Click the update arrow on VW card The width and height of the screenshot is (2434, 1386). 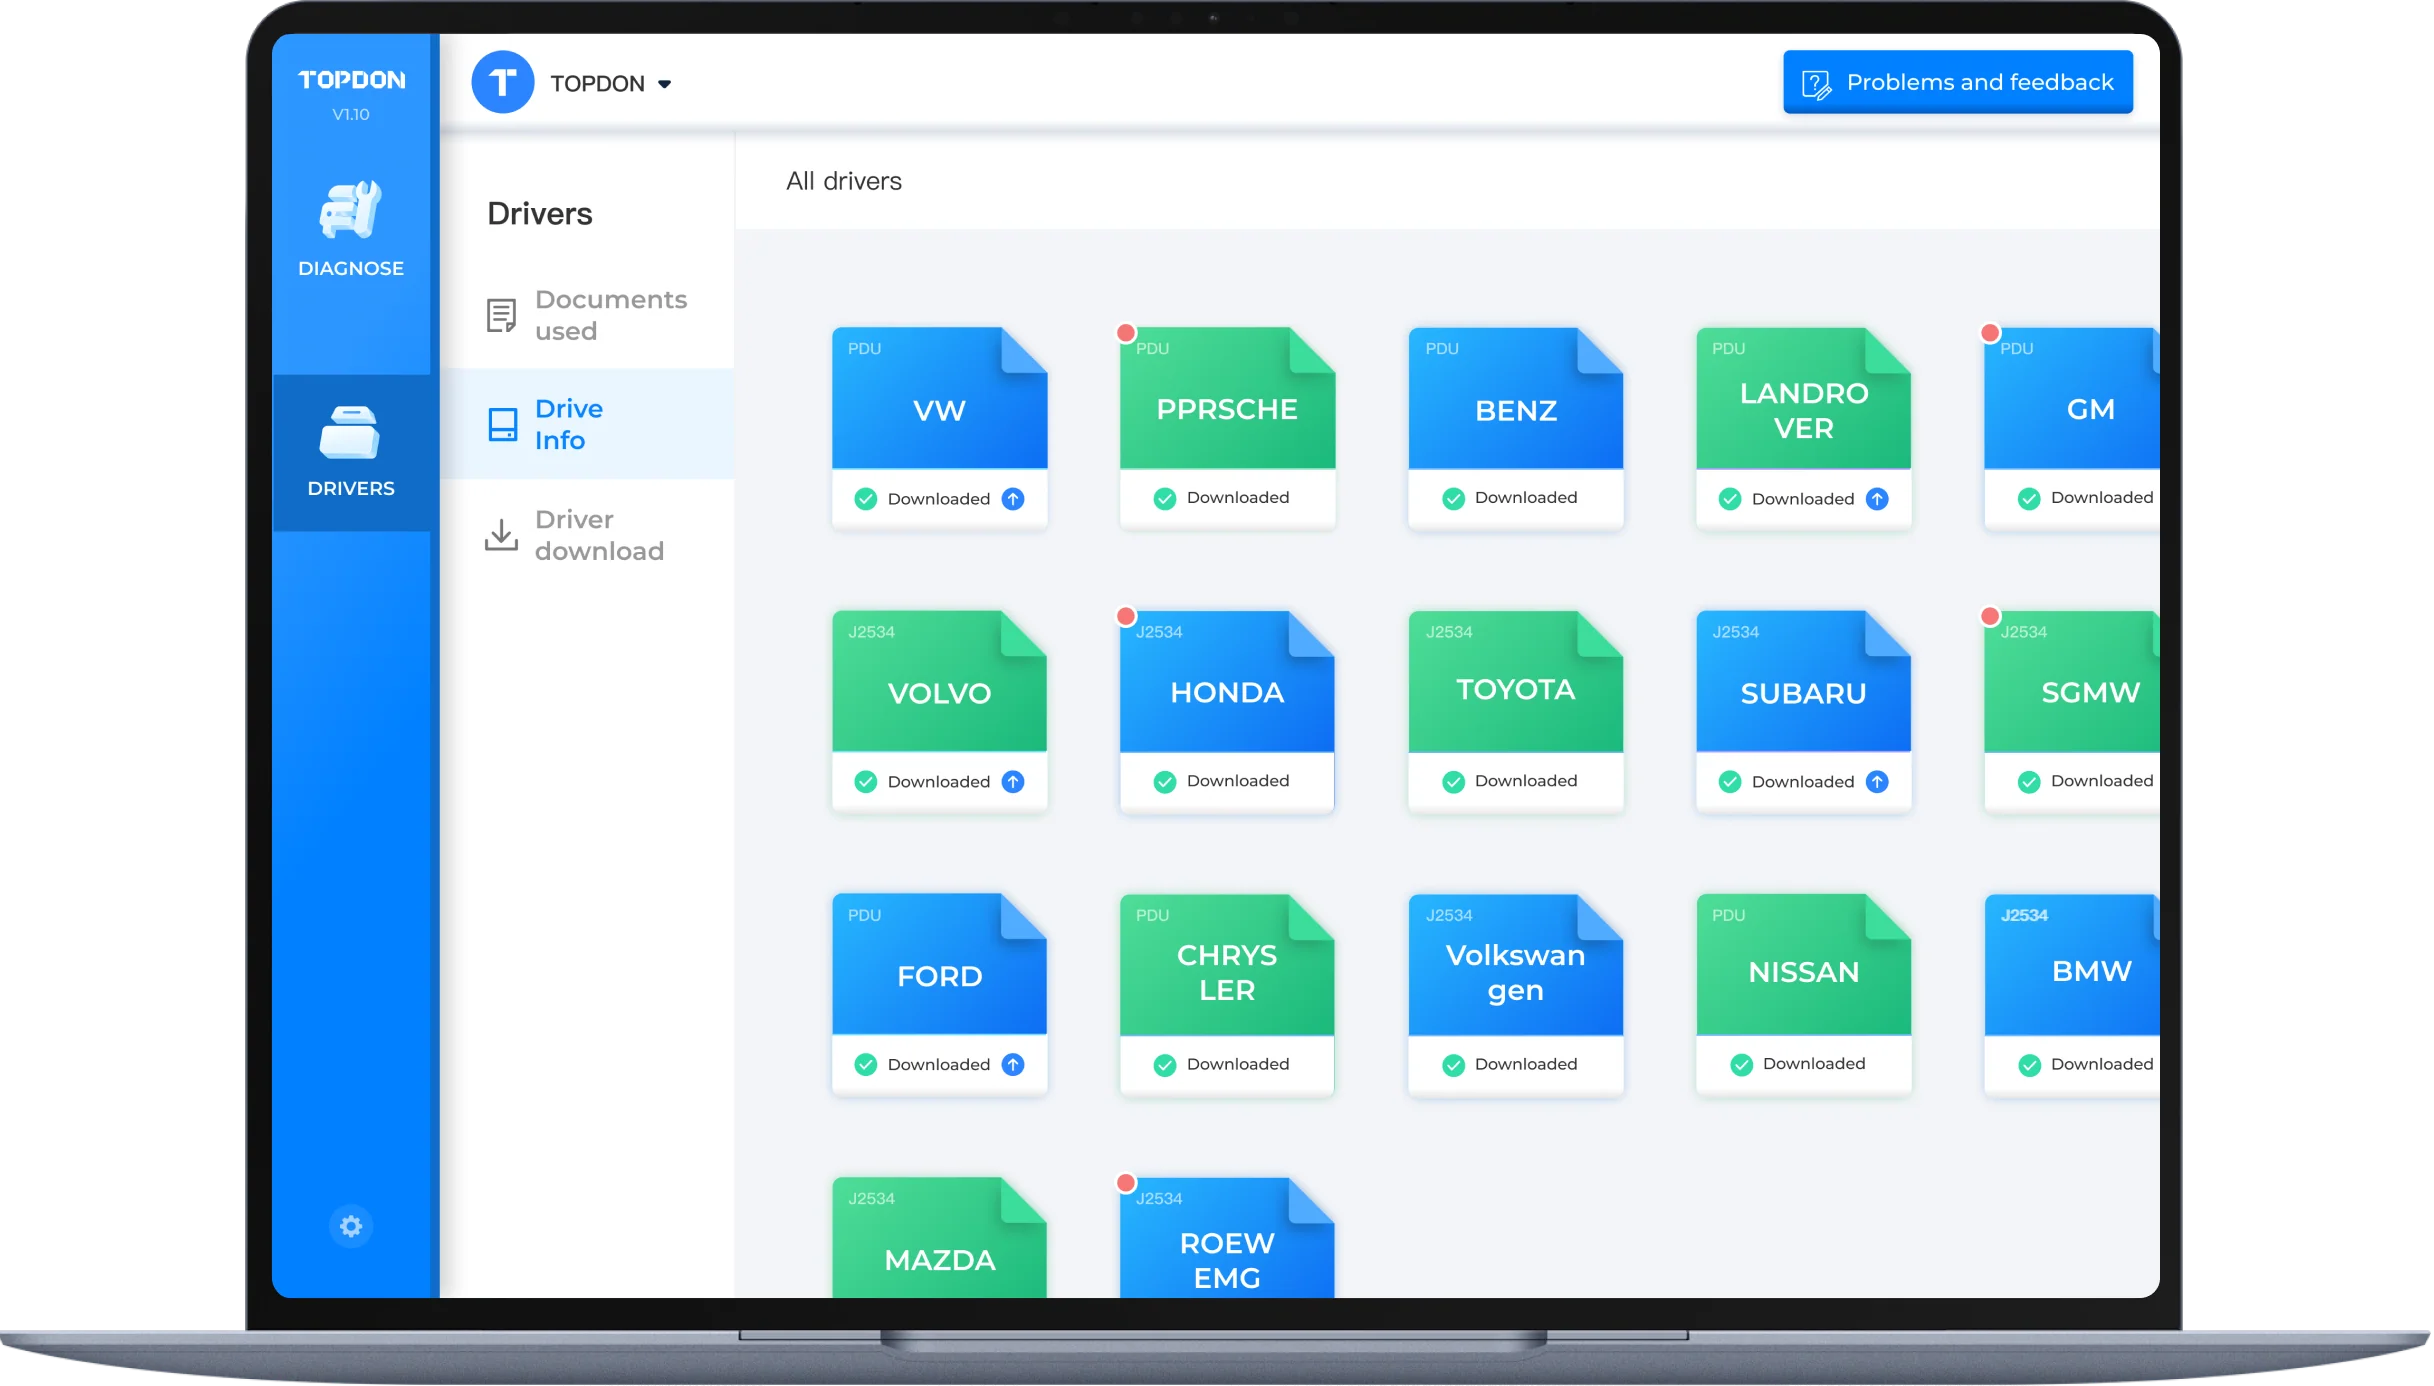1013,498
